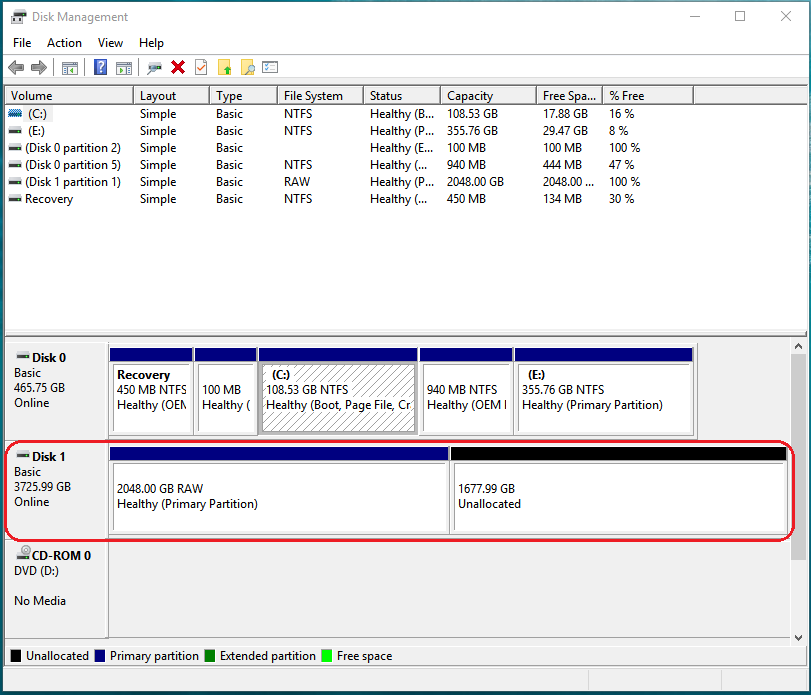Click the CD-ROM 0 disc drive icon
This screenshot has width=811, height=695.
click(x=23, y=553)
